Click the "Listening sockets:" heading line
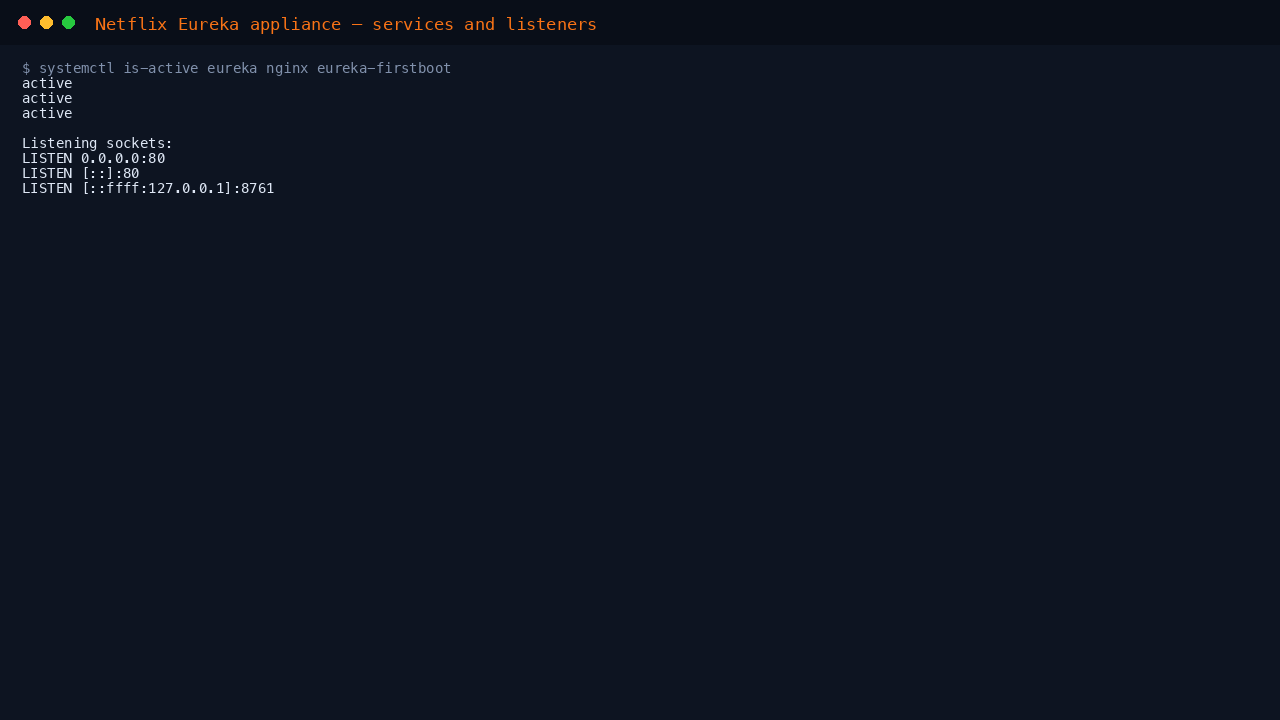 (x=98, y=143)
